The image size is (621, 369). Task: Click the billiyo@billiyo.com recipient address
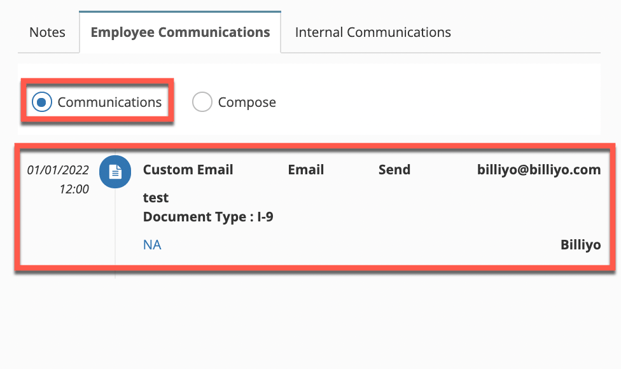[539, 170]
